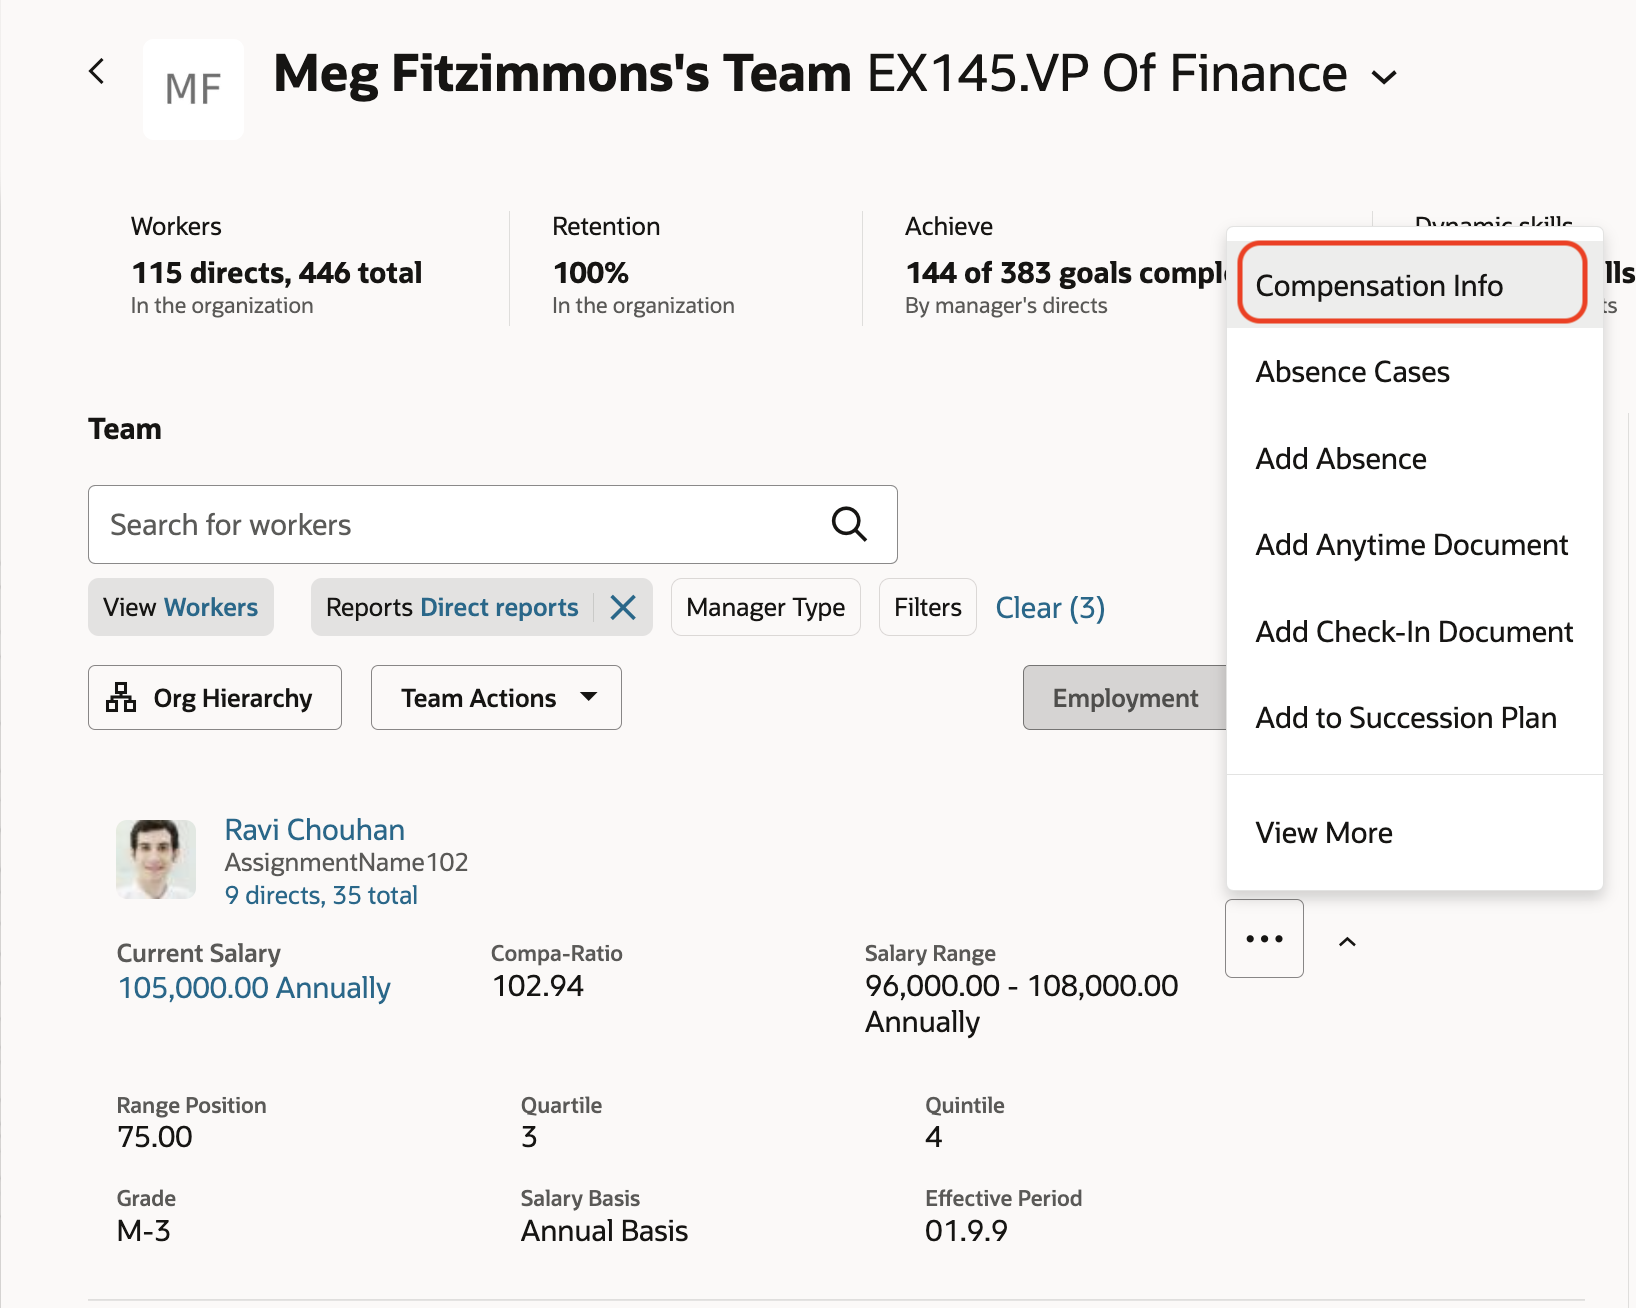Image resolution: width=1636 pixels, height=1308 pixels.
Task: Open the Org Hierarchy view
Action: (x=215, y=698)
